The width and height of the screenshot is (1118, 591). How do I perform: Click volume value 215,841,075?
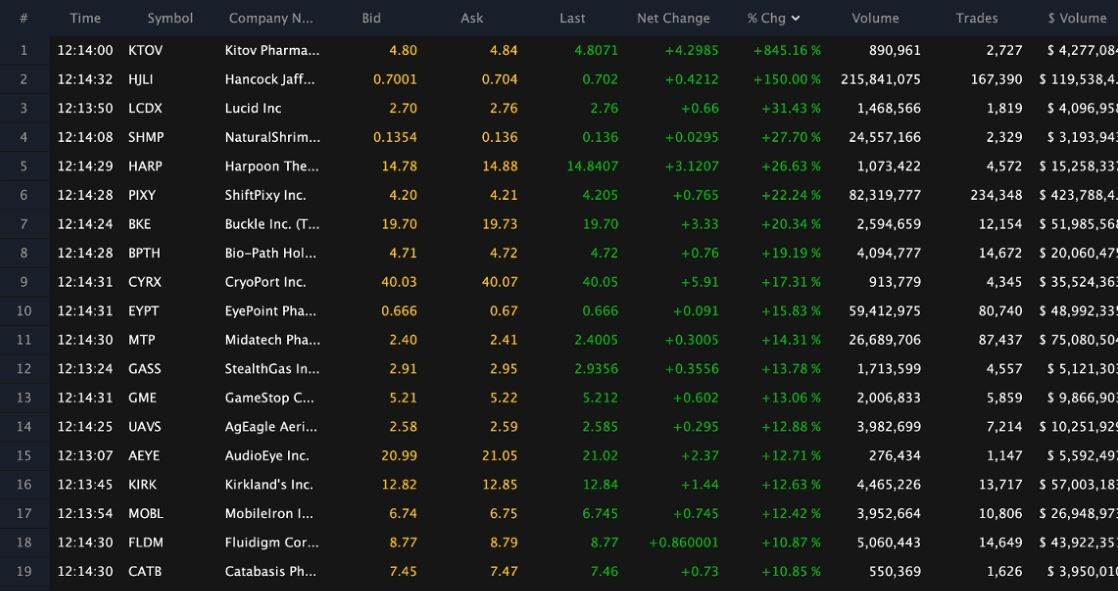[x=881, y=80]
